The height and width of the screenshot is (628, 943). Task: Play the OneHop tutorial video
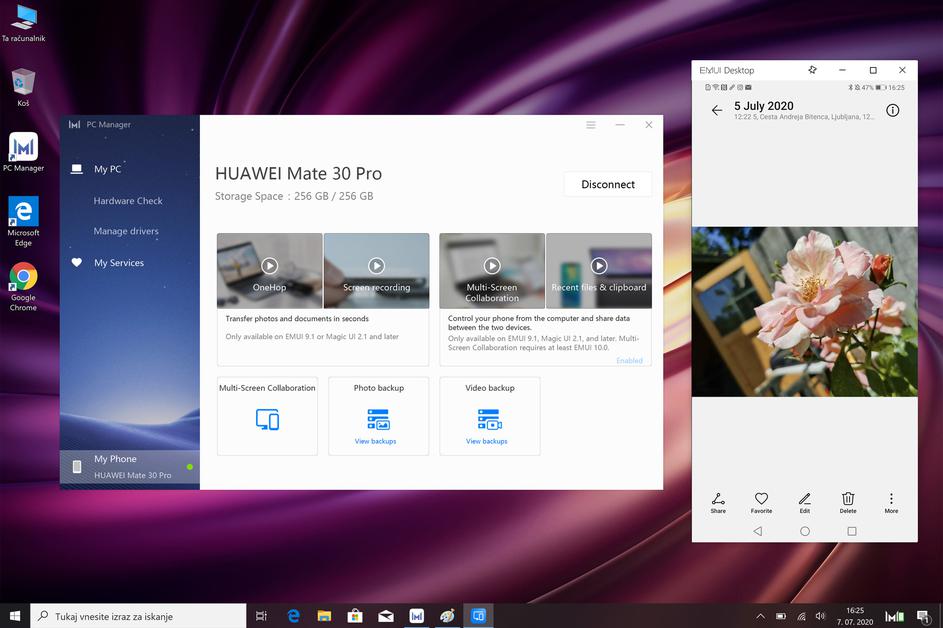coord(269,266)
